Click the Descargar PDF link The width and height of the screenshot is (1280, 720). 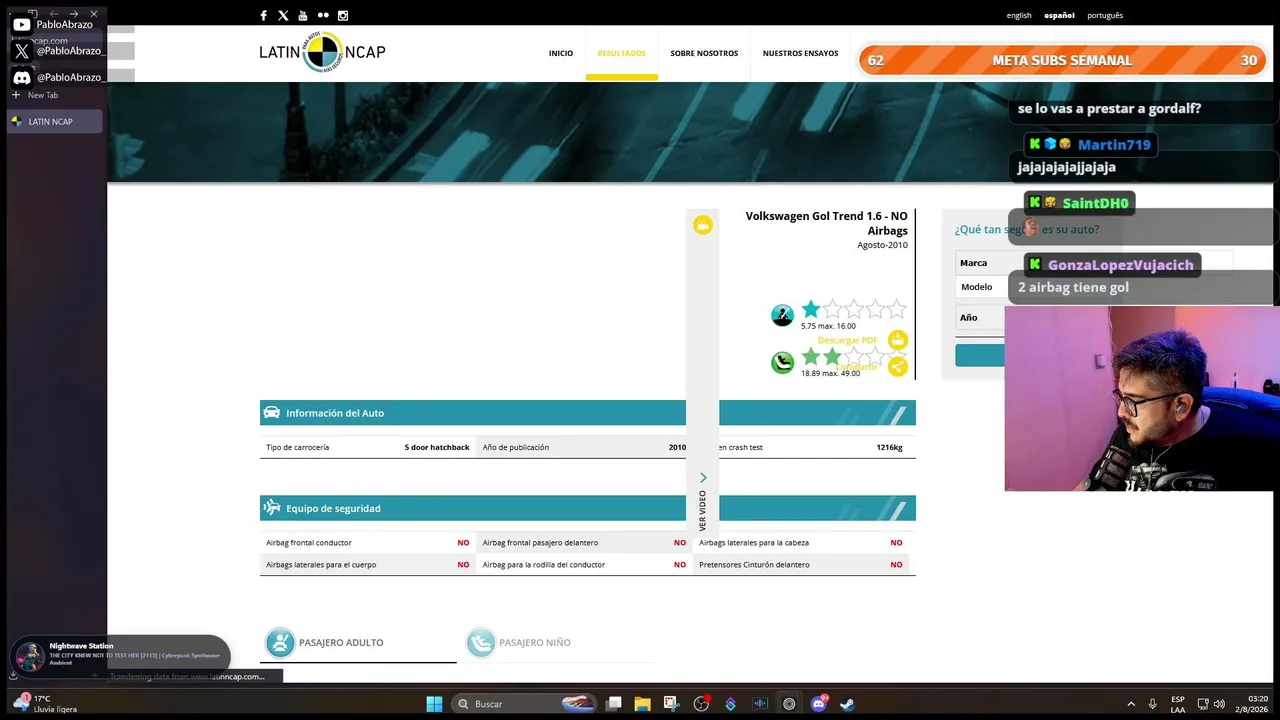848,340
